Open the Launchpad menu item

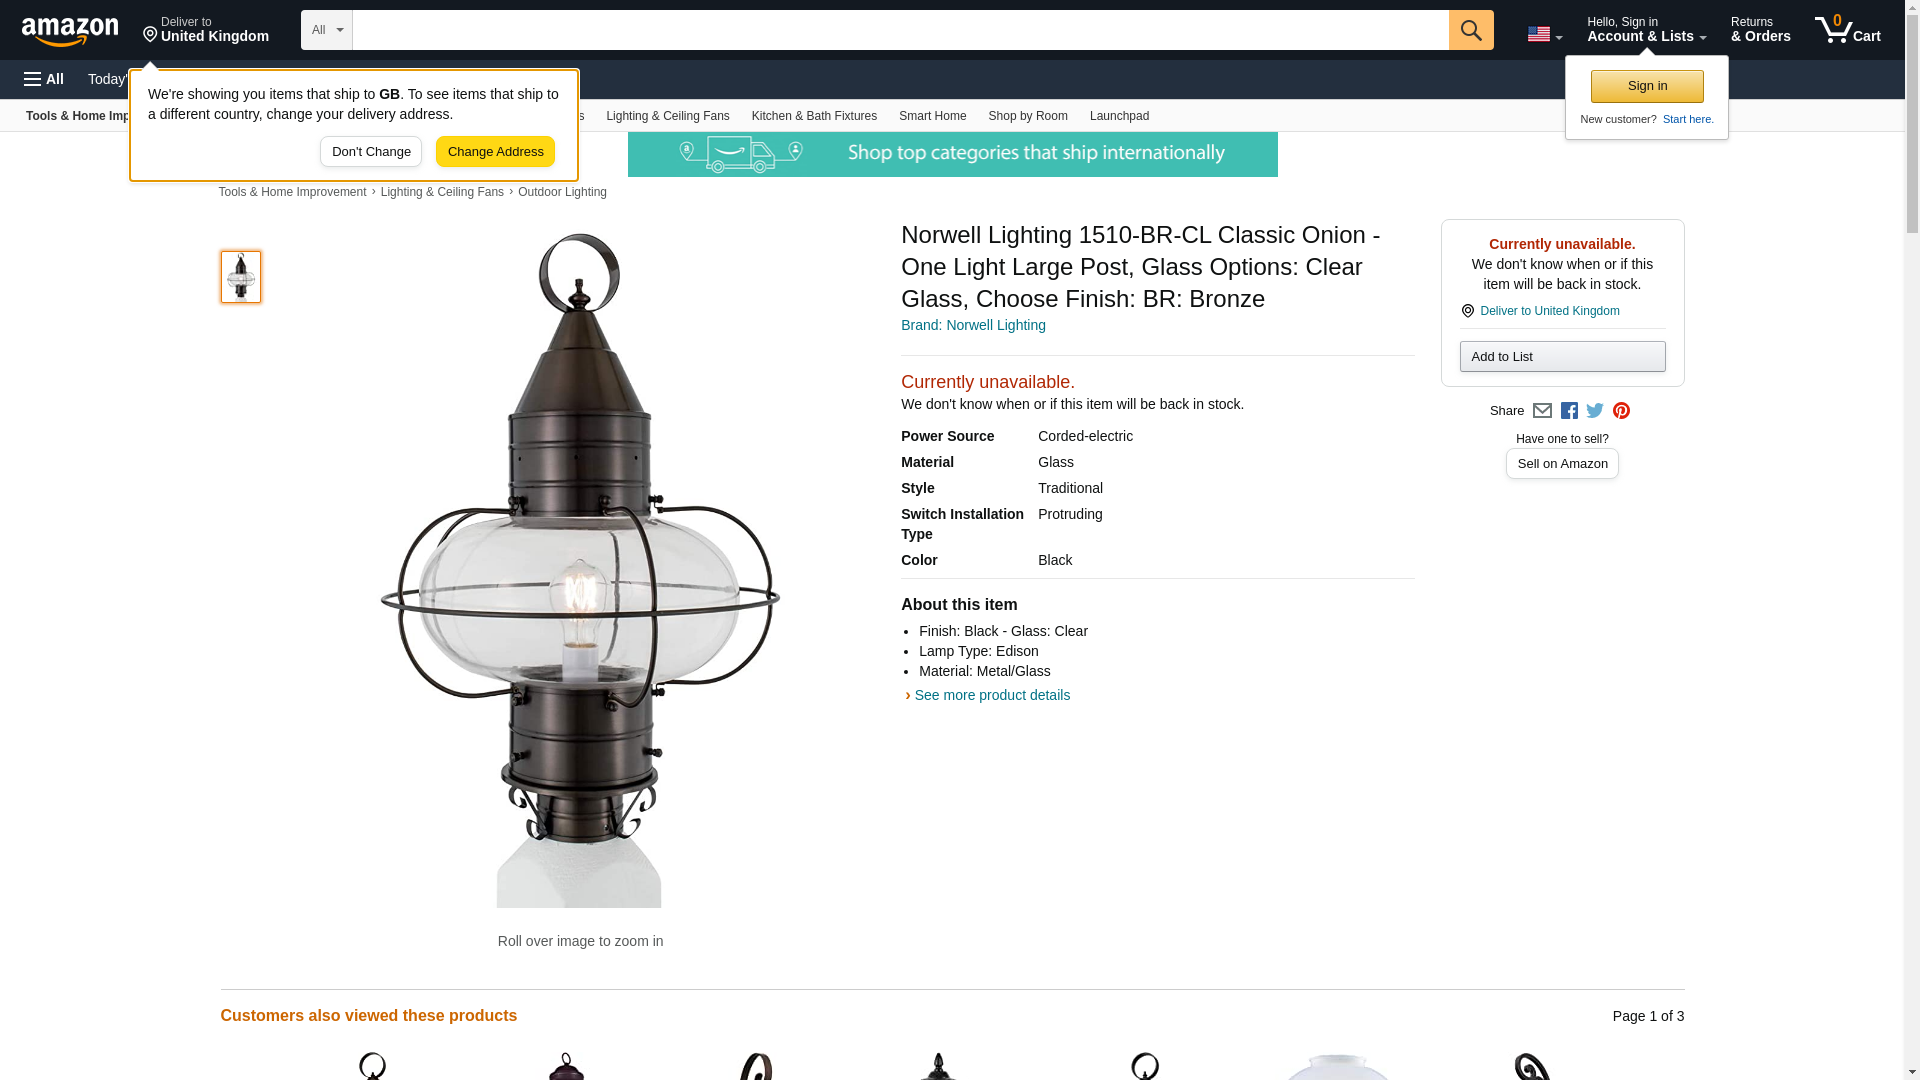click(x=1119, y=116)
